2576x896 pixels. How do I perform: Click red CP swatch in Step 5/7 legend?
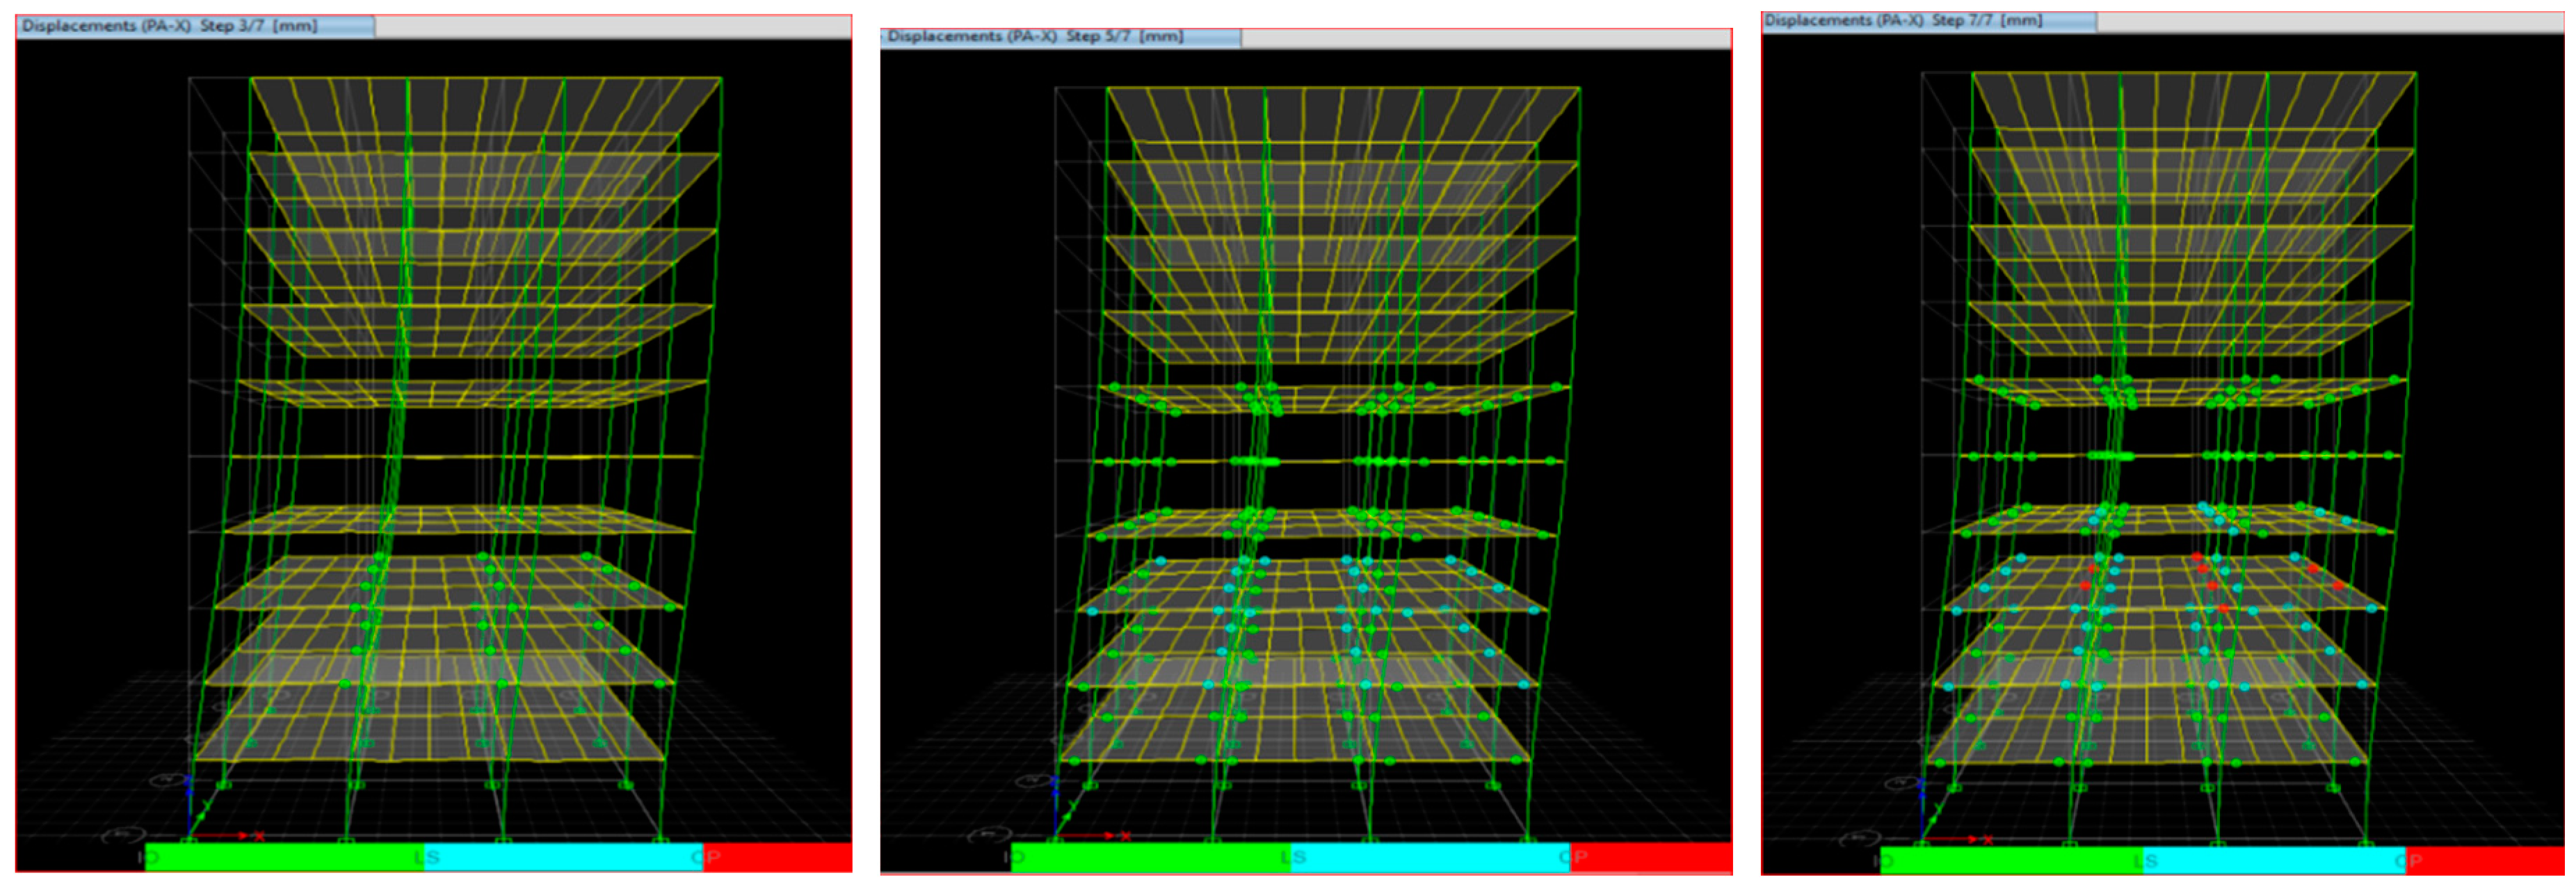coord(1650,858)
